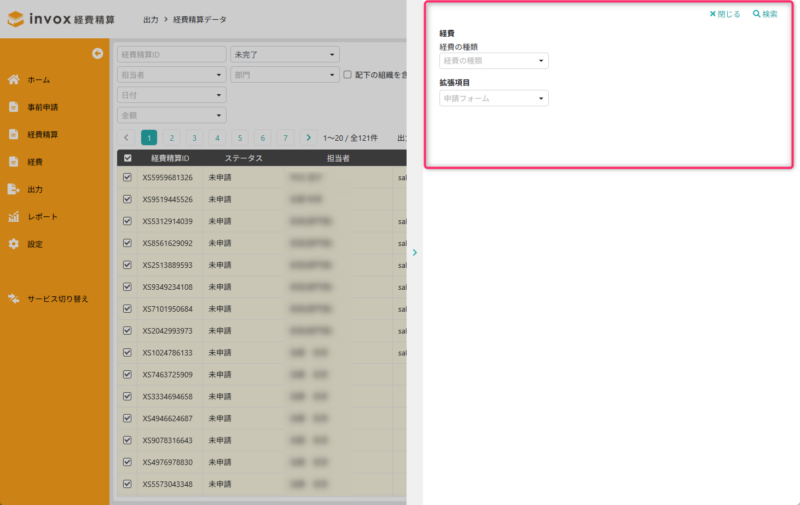Go to page 5
The height and width of the screenshot is (505, 800).
tap(240, 138)
